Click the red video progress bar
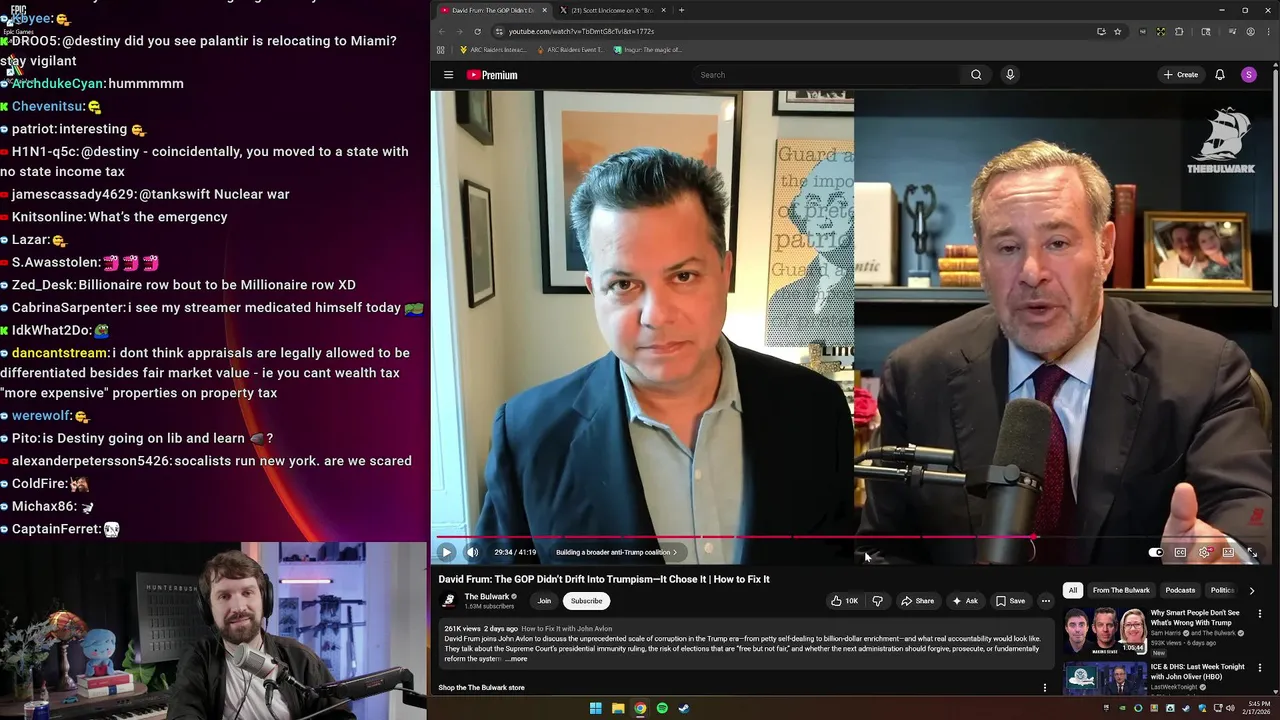 coord(736,537)
